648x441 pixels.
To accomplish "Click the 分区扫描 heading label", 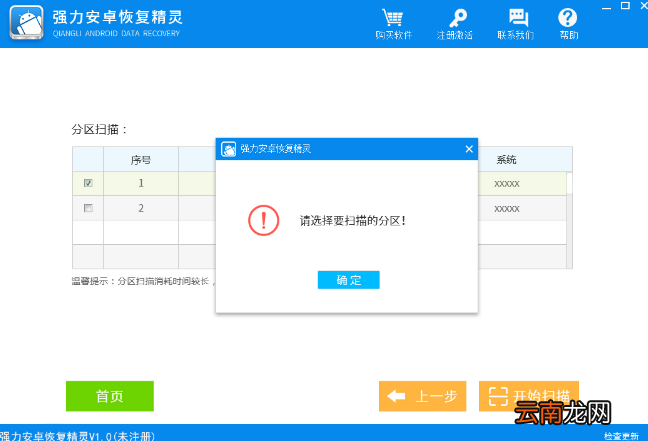I will point(99,129).
